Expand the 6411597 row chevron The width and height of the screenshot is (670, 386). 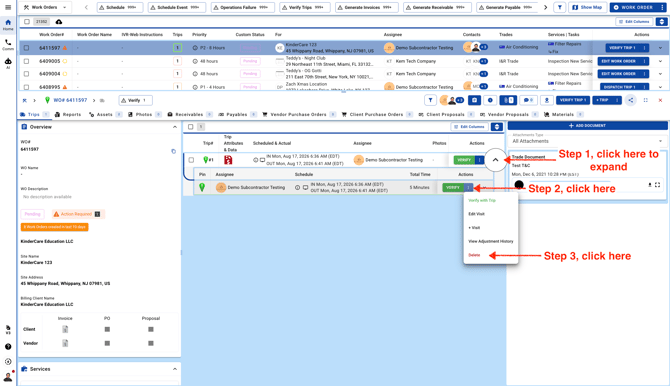click(660, 48)
